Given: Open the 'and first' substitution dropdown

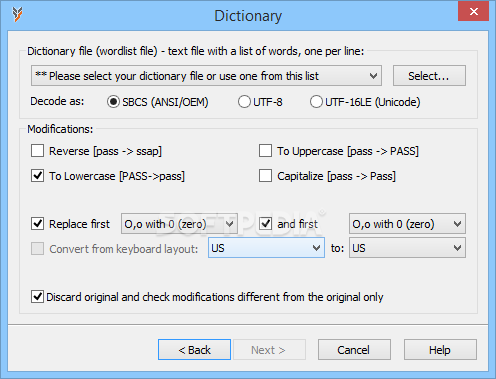Looking at the screenshot, I should point(407,224).
